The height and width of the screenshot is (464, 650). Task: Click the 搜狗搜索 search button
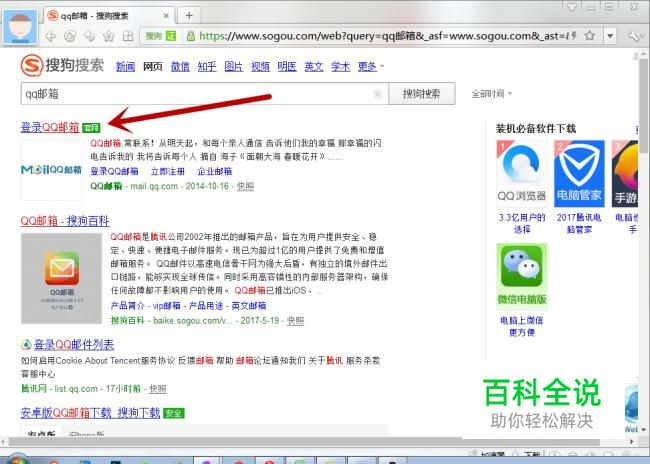click(422, 94)
